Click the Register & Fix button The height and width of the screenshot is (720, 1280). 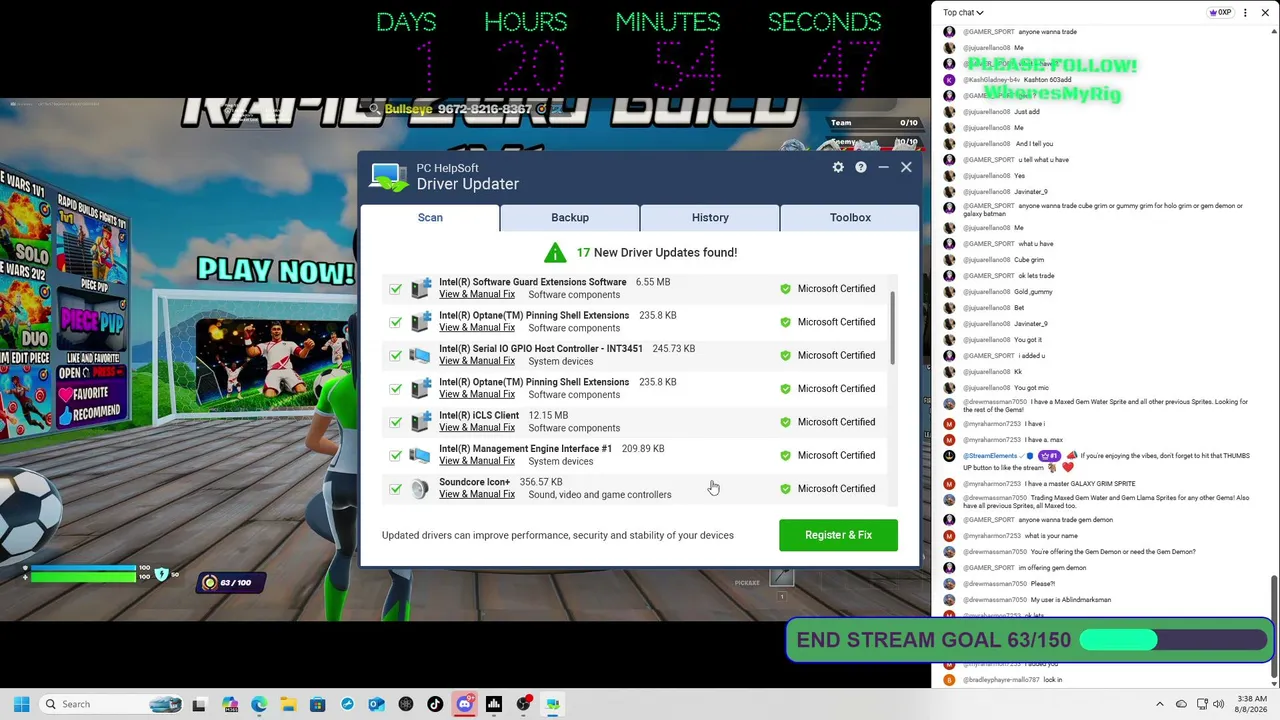[x=838, y=535]
